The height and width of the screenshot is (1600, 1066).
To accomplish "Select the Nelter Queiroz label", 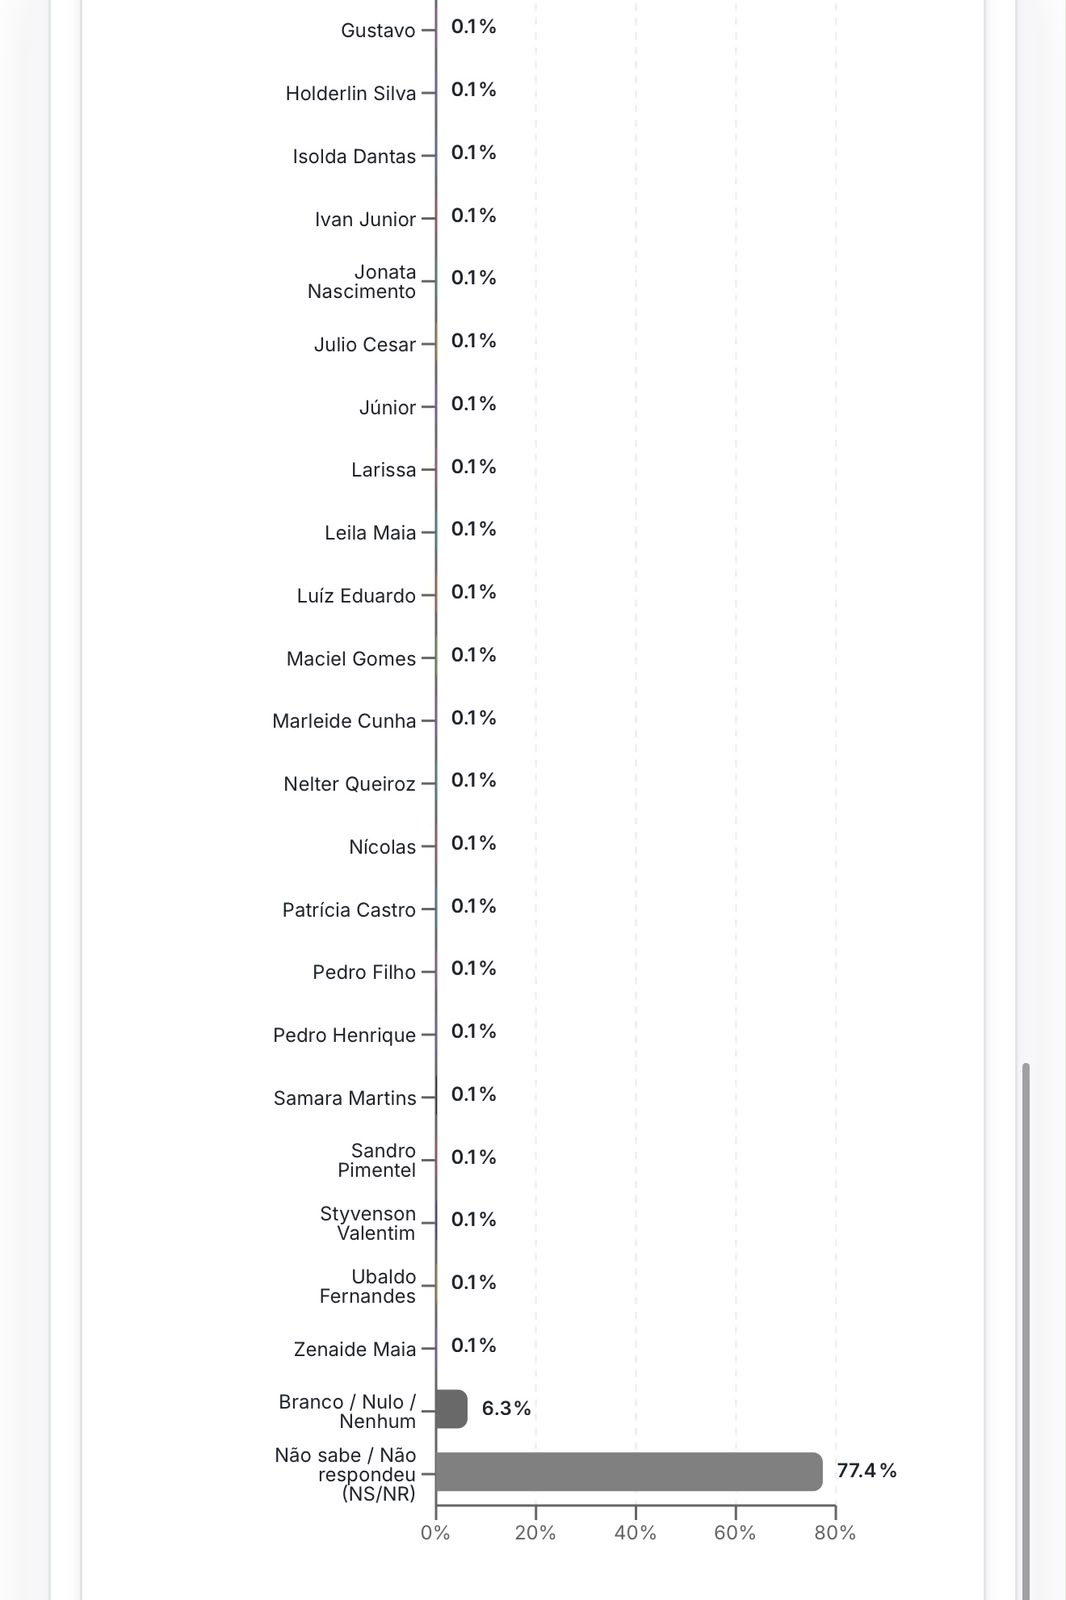I will point(350,784).
